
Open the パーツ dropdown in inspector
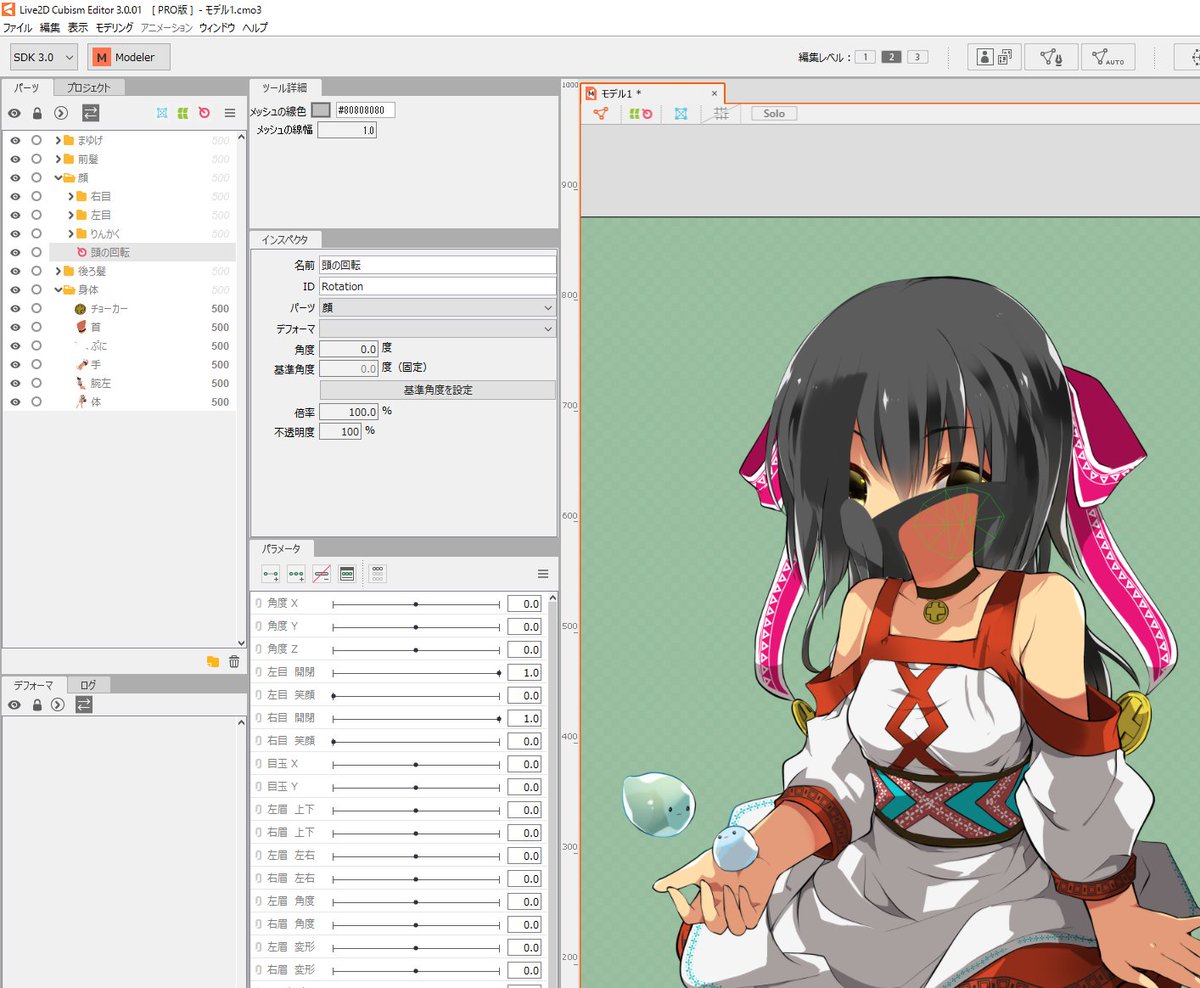click(437, 308)
